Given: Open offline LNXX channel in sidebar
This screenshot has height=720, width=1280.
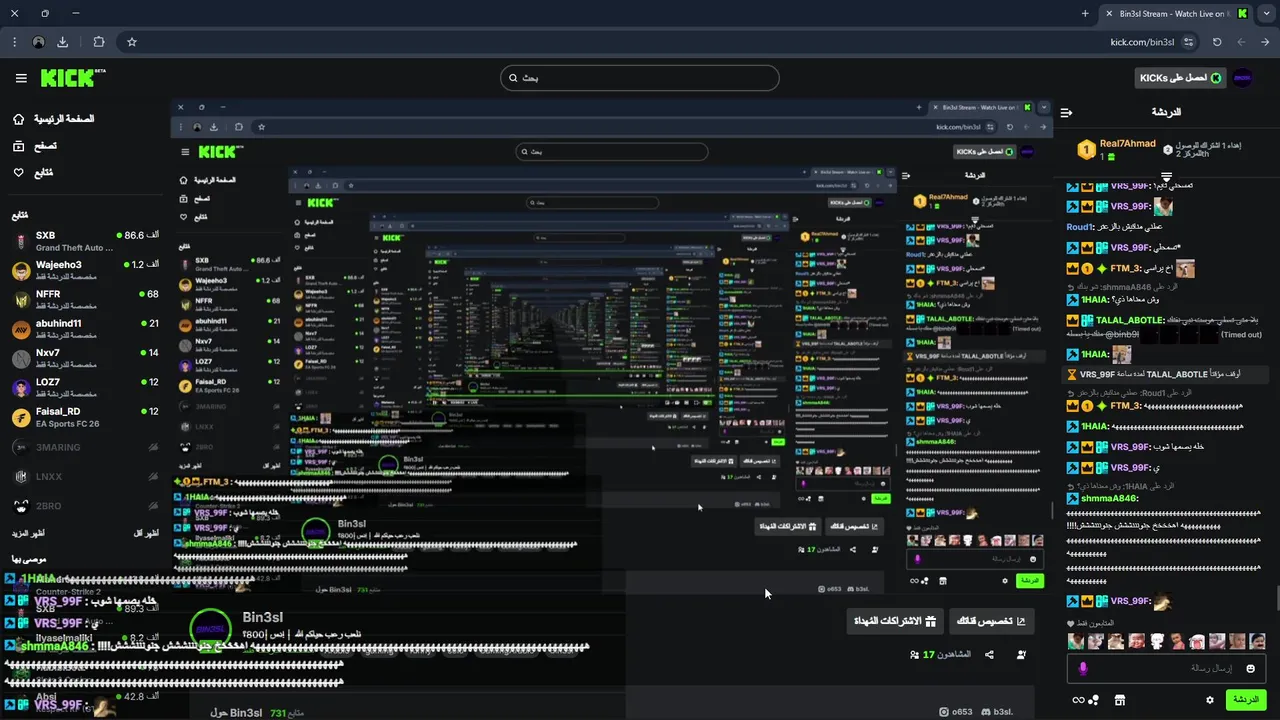Looking at the screenshot, I should click(85, 477).
